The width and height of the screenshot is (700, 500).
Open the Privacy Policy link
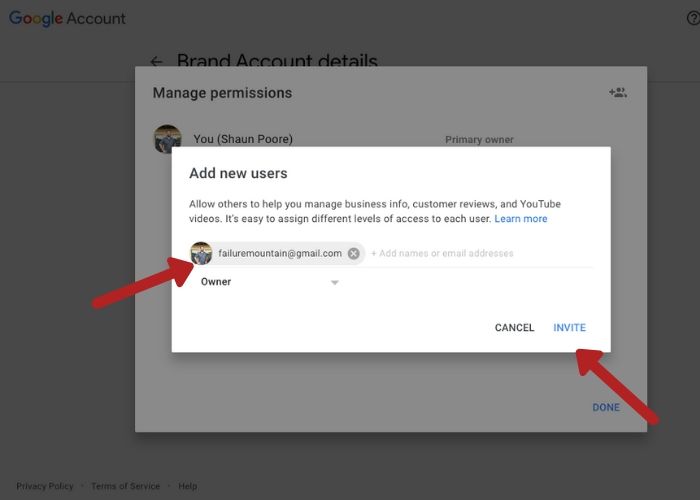coord(45,486)
